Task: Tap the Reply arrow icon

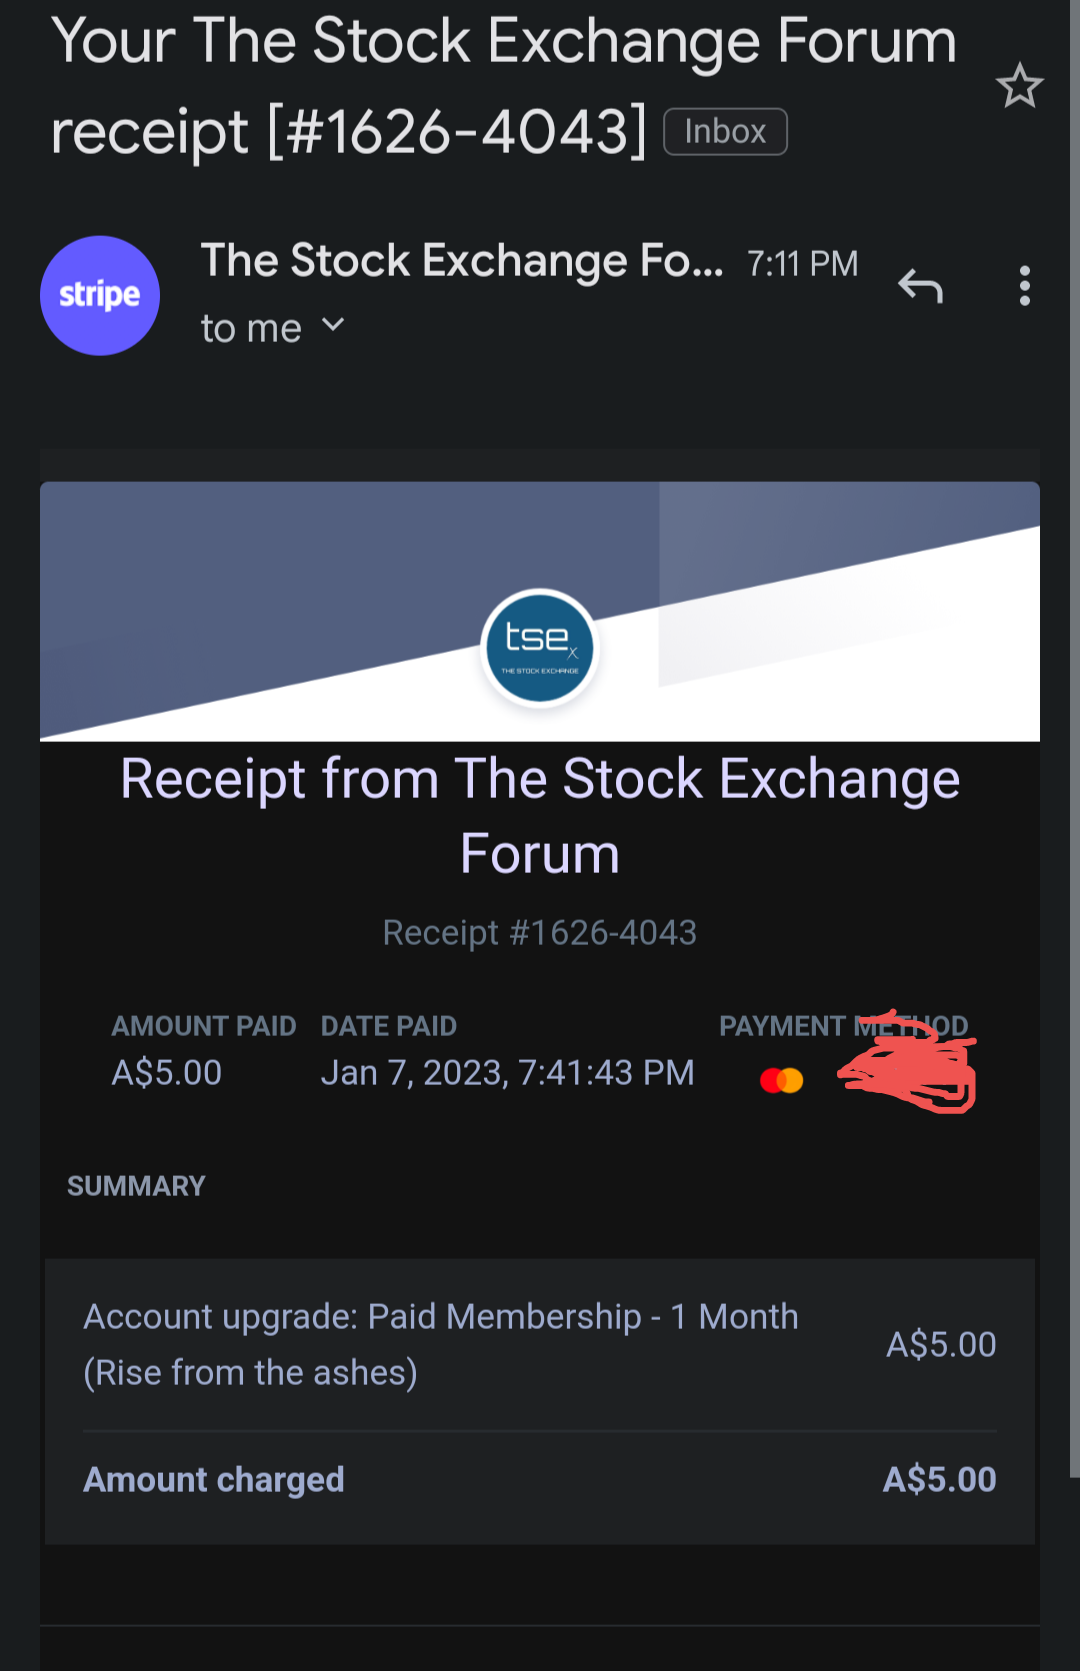Action: tap(920, 287)
